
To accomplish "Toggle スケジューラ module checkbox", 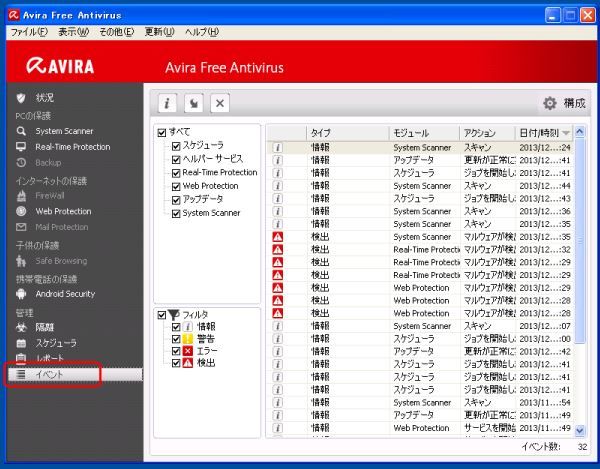I will (176, 146).
